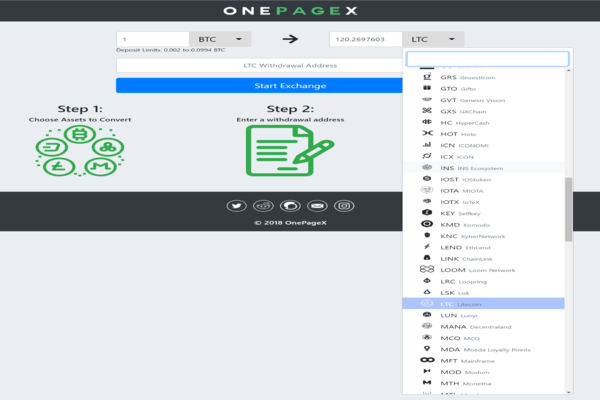Click the IOST IOStoken coin icon
The width and height of the screenshot is (600, 400).
[x=427, y=179]
